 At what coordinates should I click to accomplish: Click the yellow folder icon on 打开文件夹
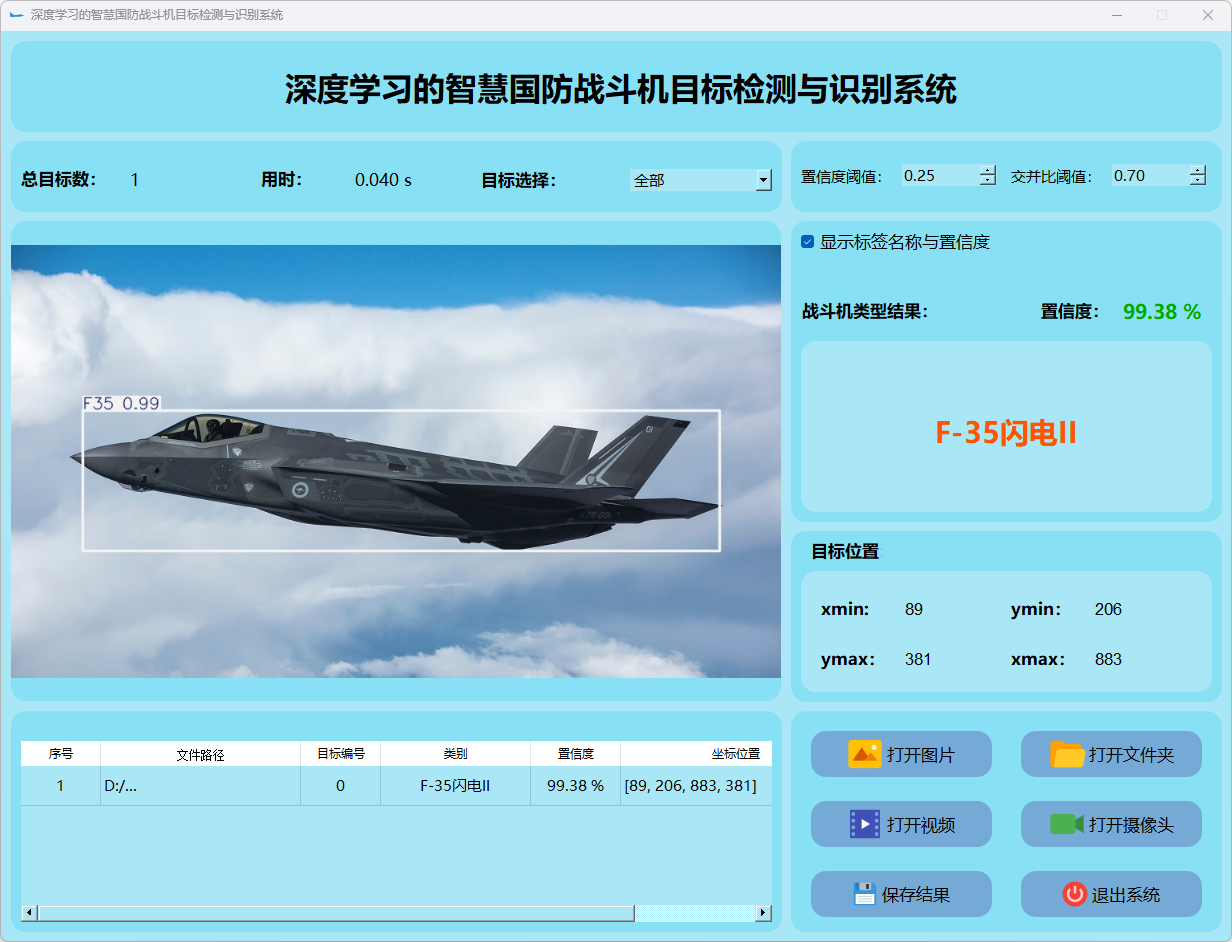tap(1067, 754)
